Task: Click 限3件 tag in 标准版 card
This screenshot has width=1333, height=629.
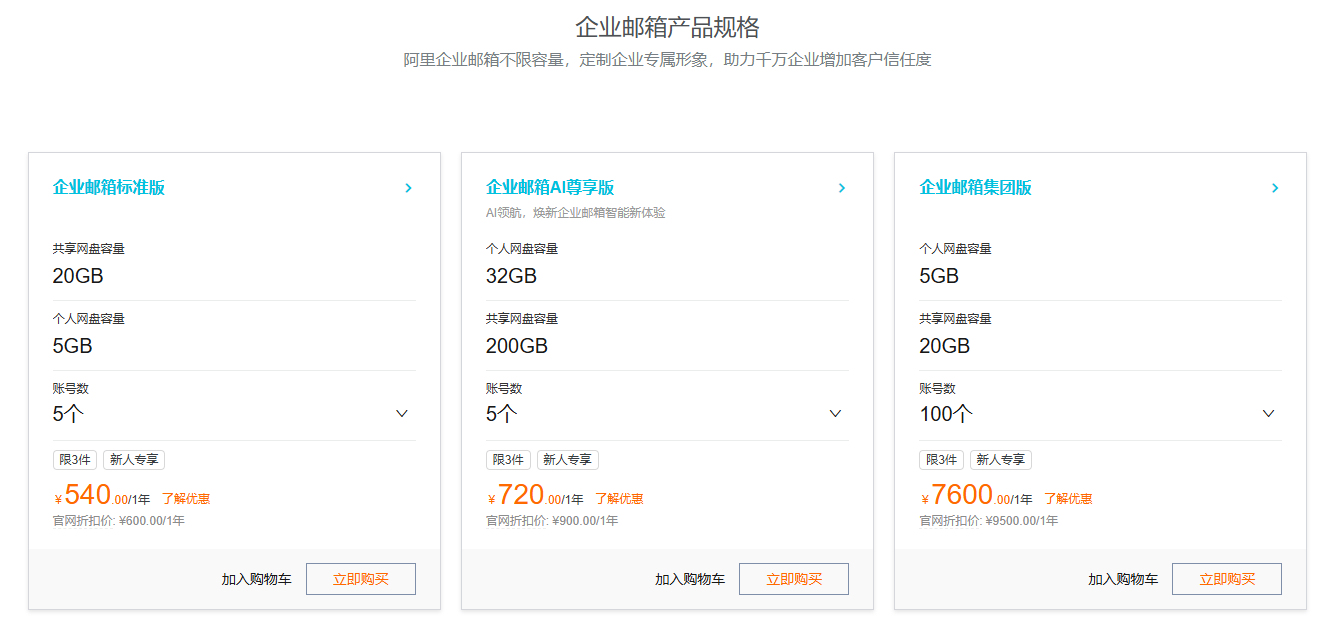Action: tap(75, 460)
